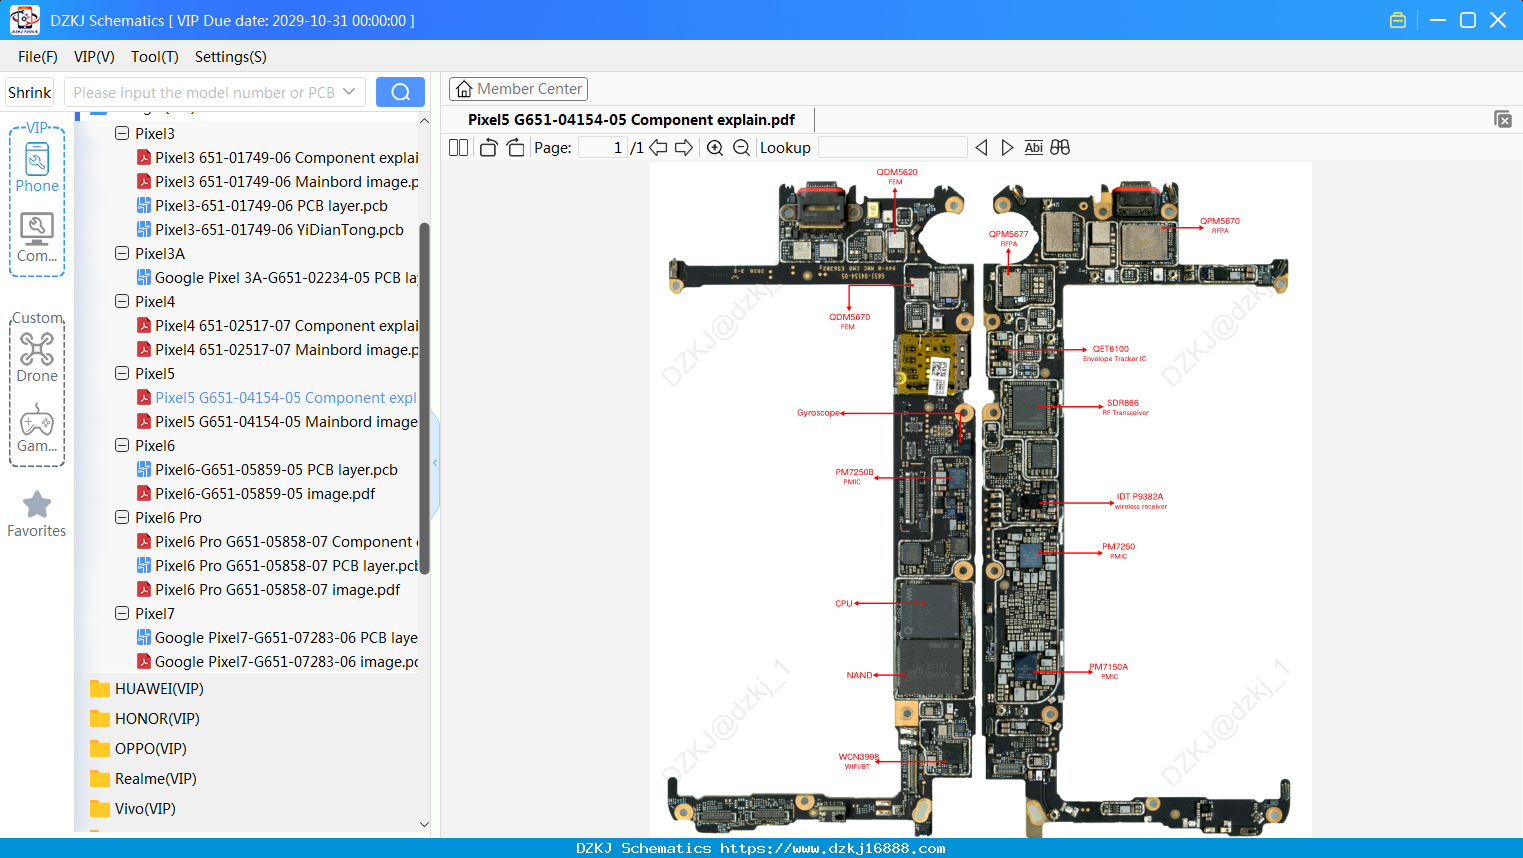Collapse the Pixel3 tree node

click(x=122, y=134)
